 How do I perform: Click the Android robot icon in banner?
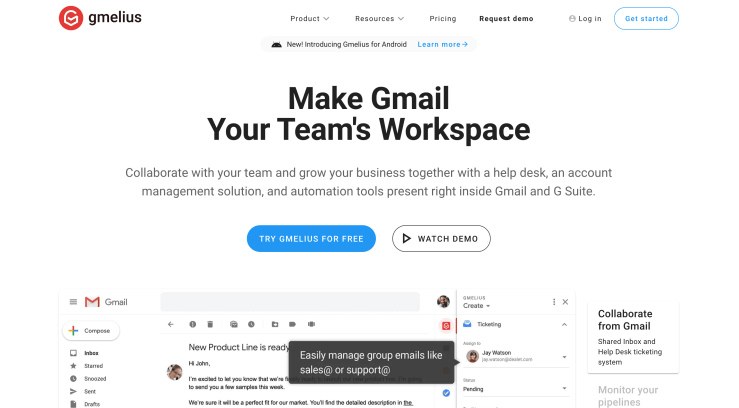(x=277, y=44)
